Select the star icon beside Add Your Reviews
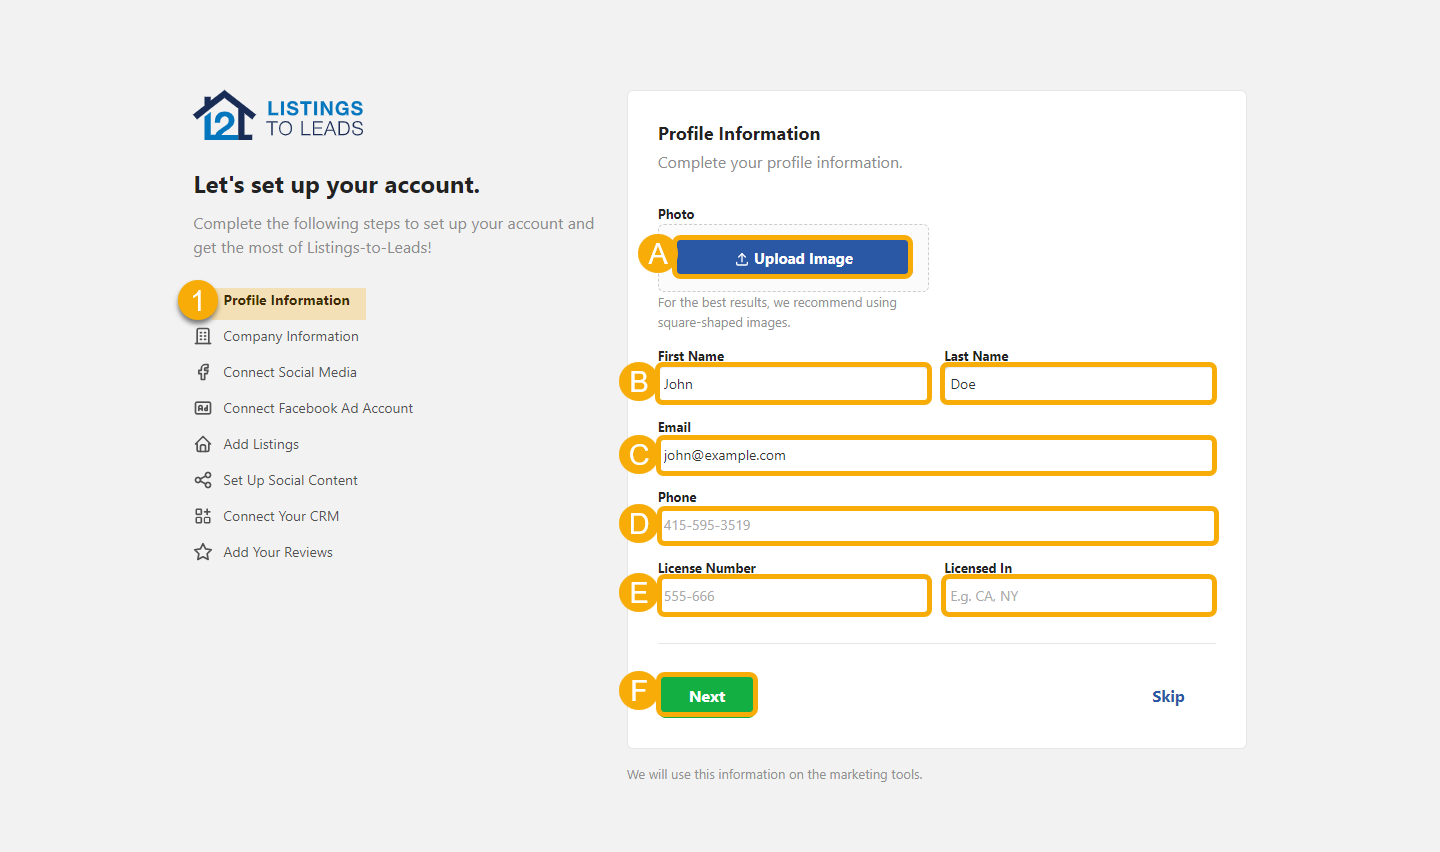 click(203, 552)
